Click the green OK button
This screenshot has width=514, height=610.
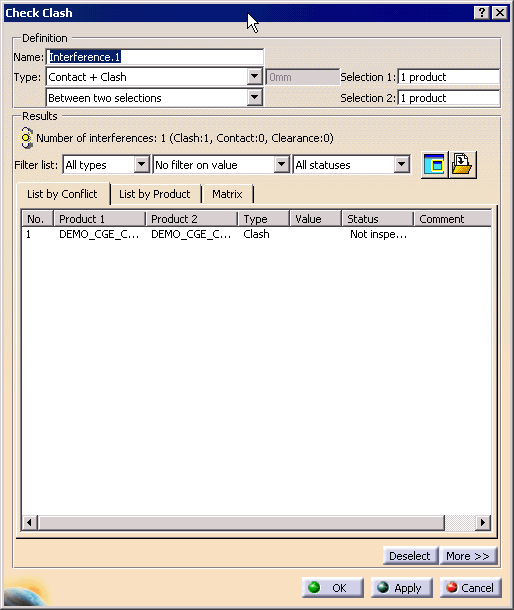point(333,587)
